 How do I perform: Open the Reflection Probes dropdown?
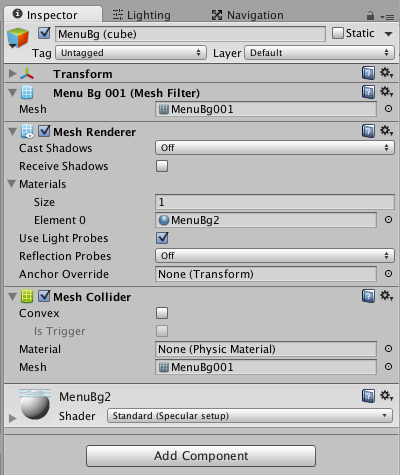(x=275, y=256)
